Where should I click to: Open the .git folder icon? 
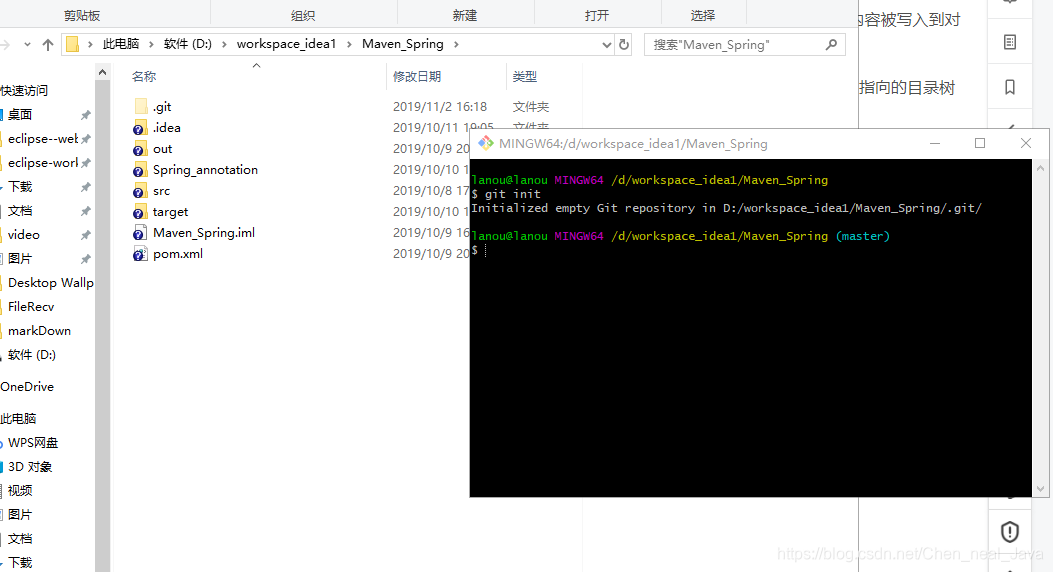(140, 107)
